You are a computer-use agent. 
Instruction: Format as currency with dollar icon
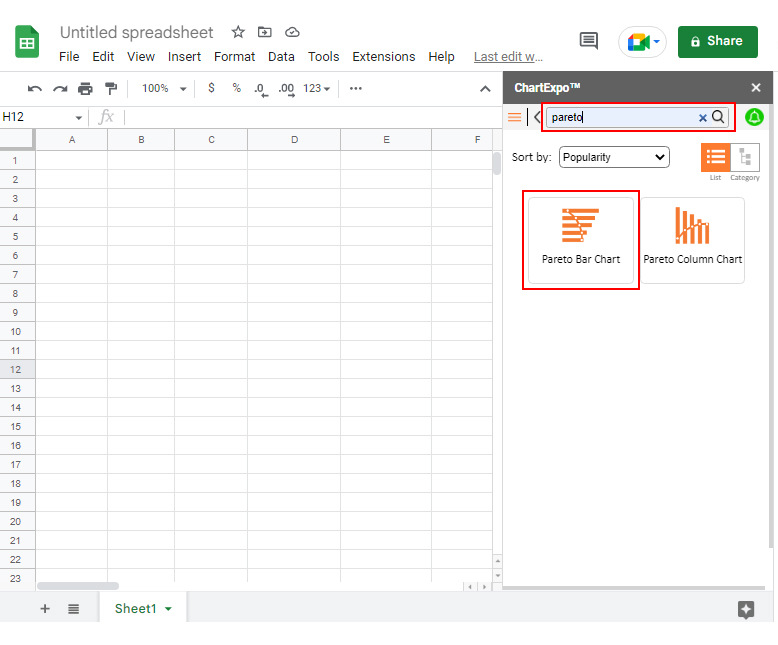point(211,88)
